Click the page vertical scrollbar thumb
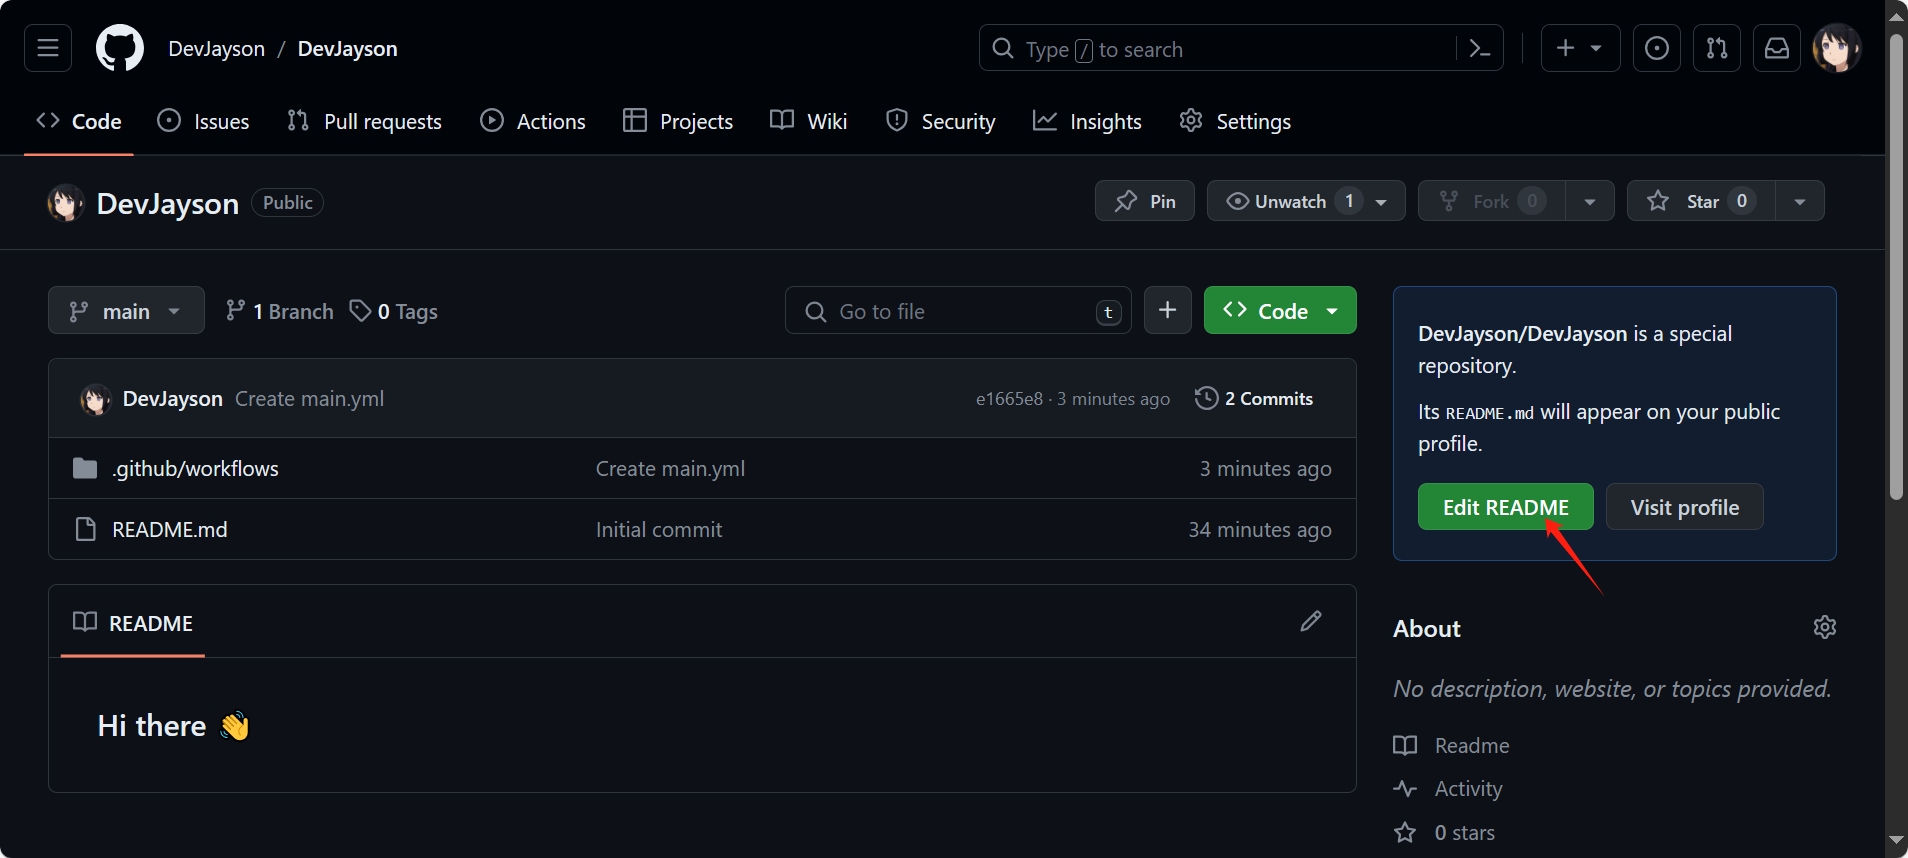 tap(1896, 267)
